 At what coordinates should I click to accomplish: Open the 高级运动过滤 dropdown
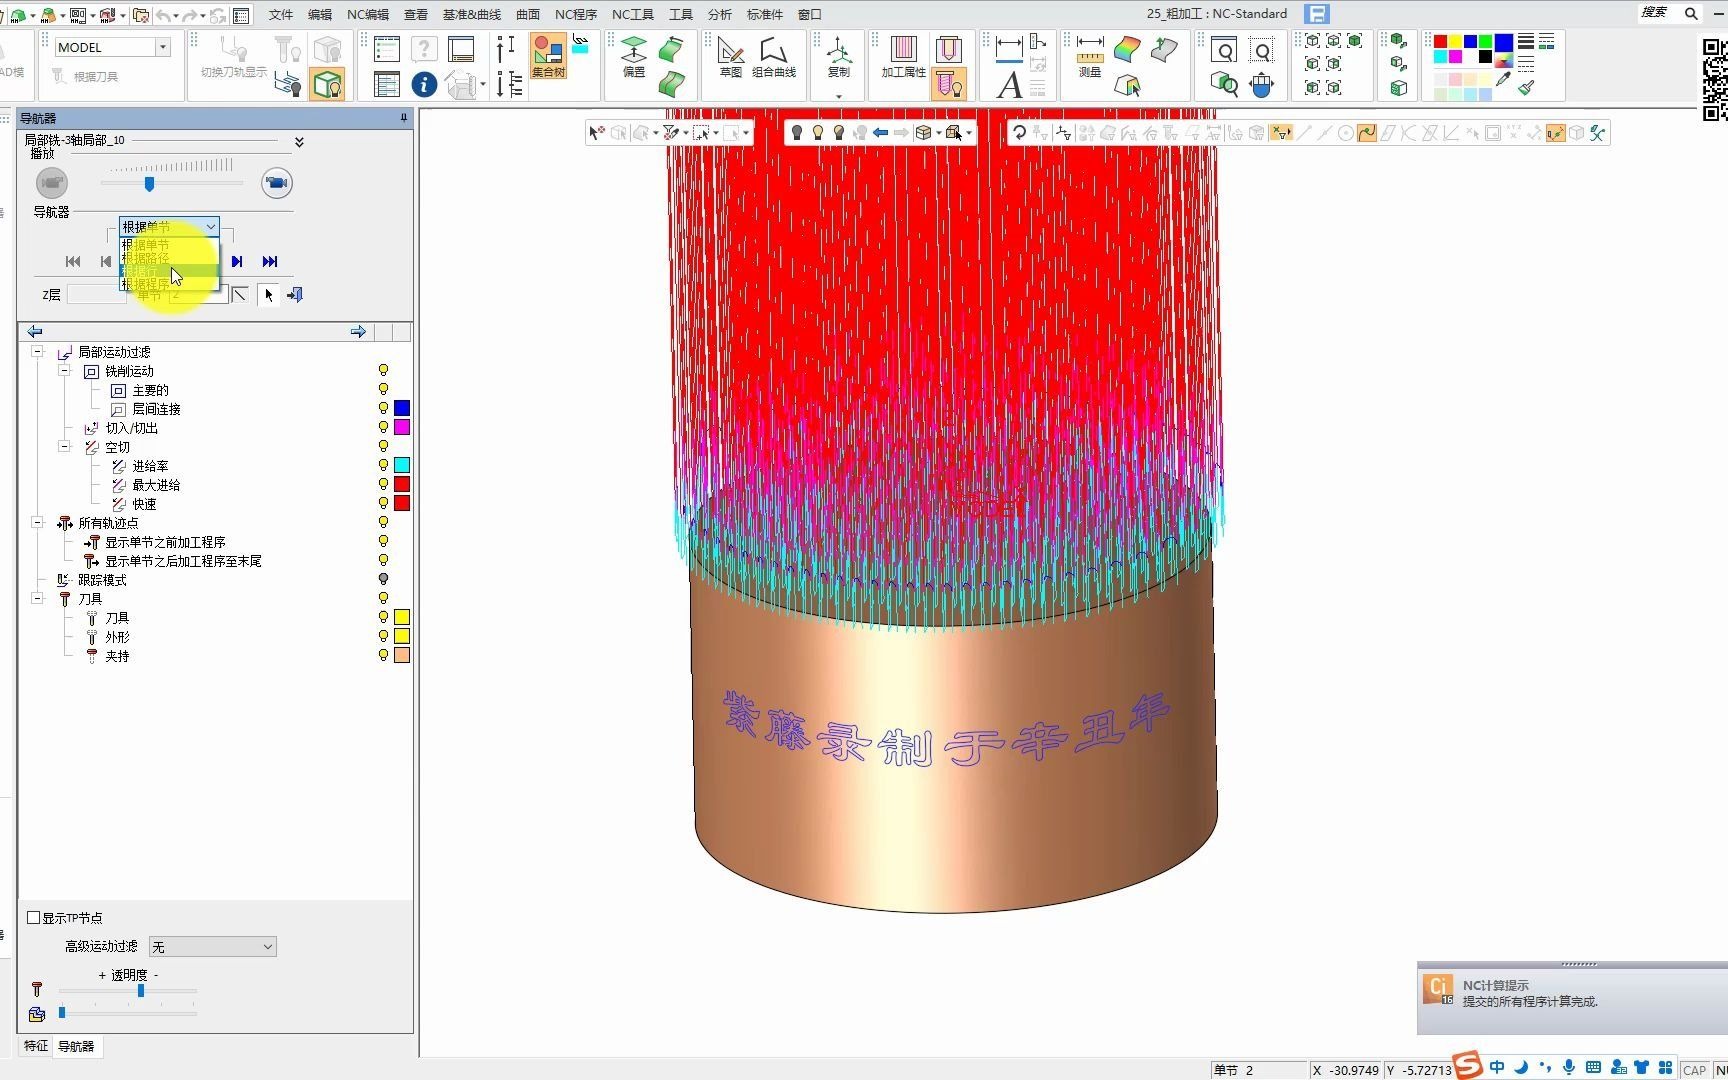coord(212,947)
